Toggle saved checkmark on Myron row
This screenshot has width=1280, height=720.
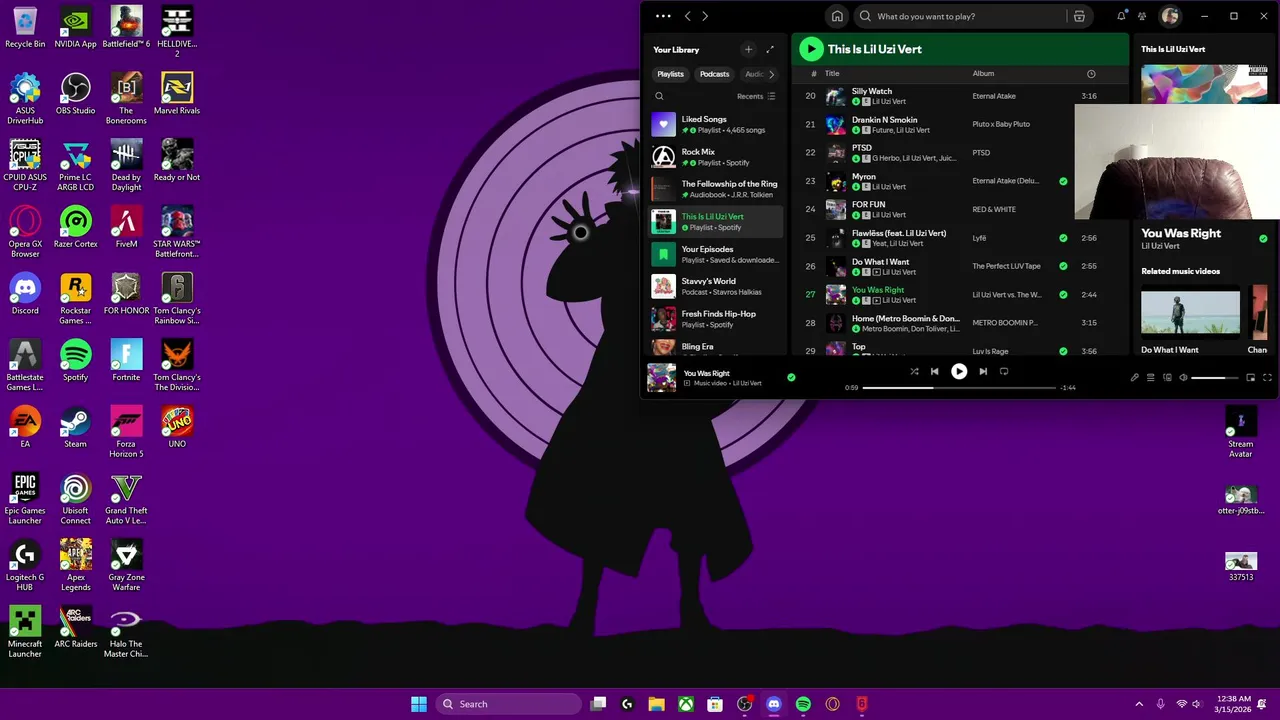point(1063,181)
